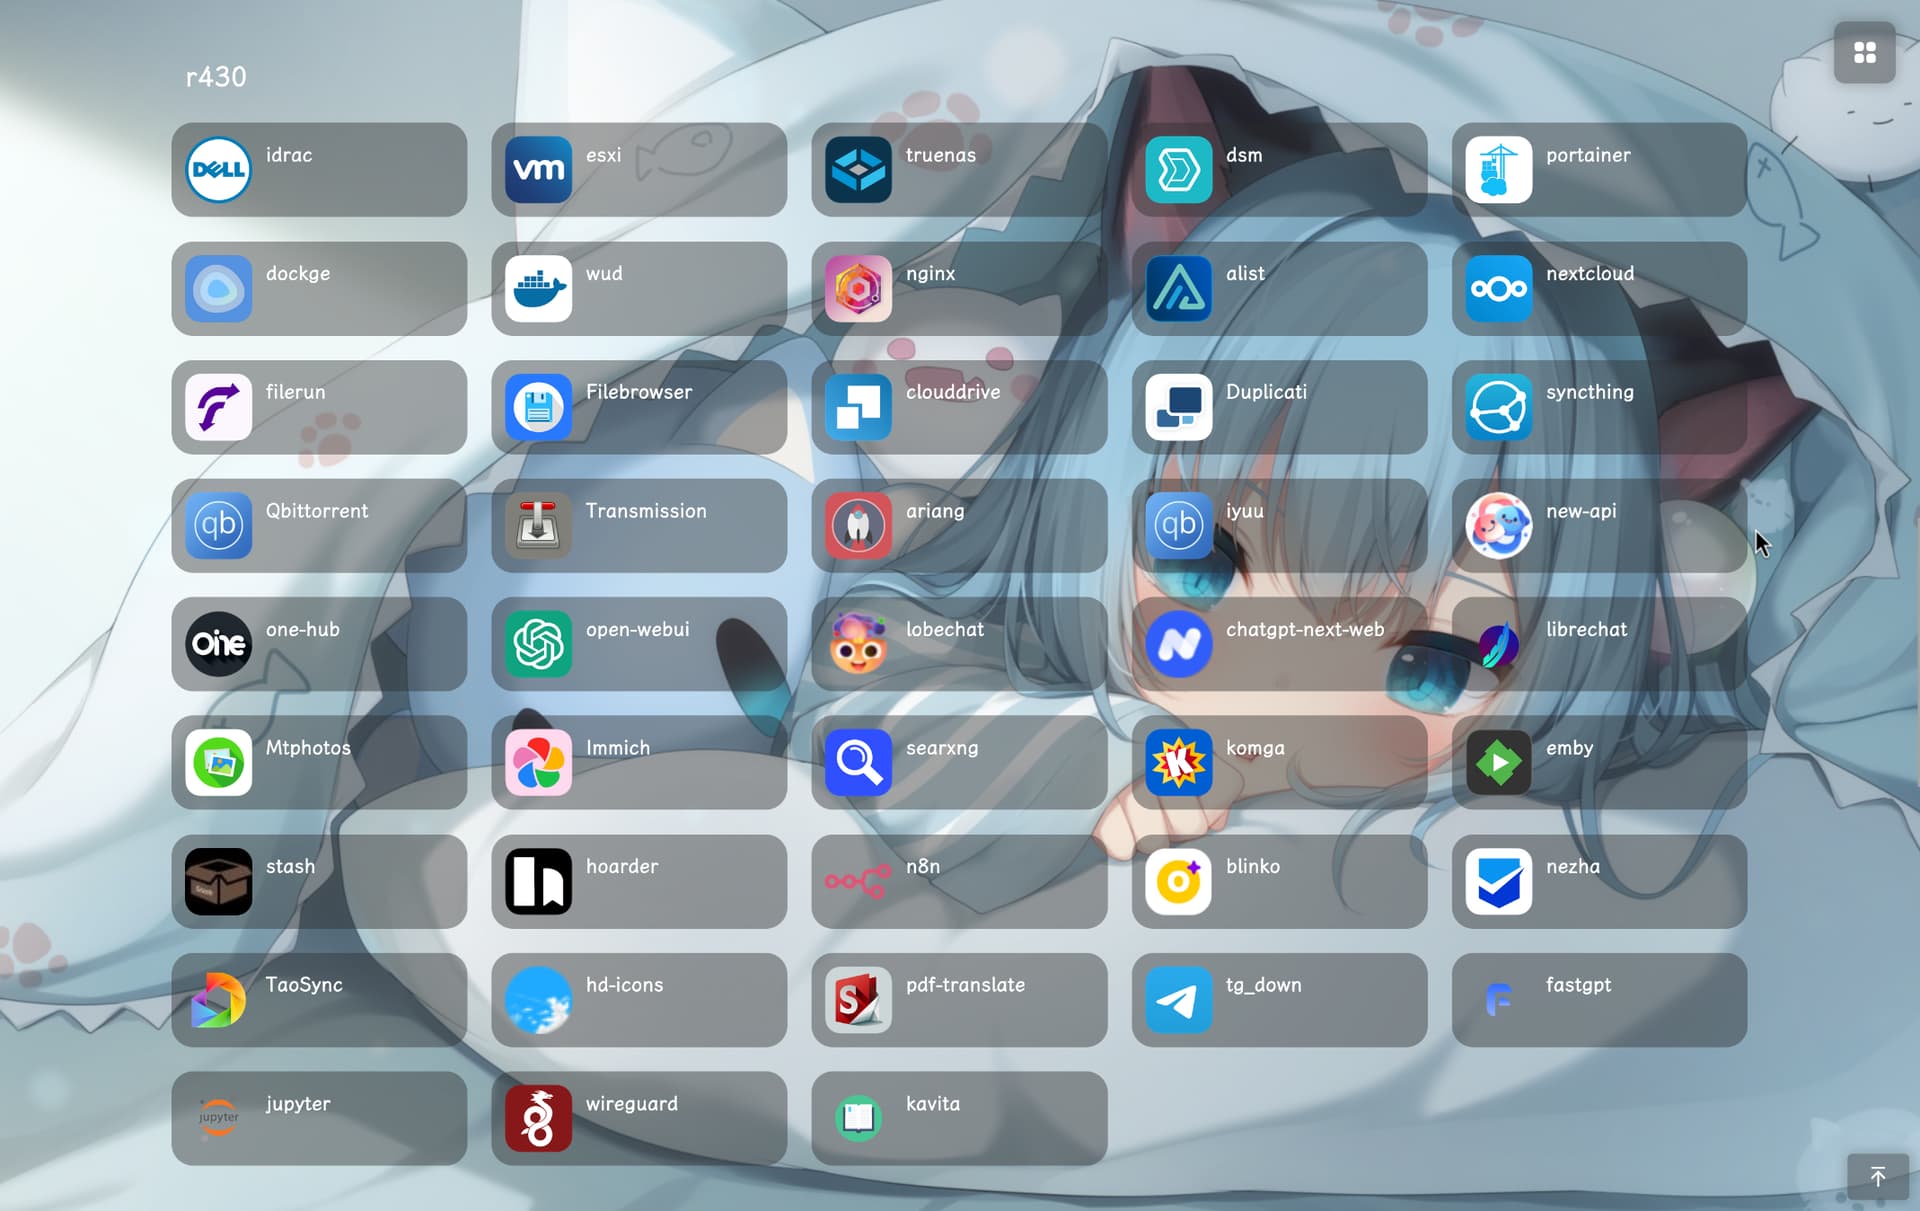The width and height of the screenshot is (1920, 1211).
Task: Launch the dsm icon
Action: (x=1178, y=170)
